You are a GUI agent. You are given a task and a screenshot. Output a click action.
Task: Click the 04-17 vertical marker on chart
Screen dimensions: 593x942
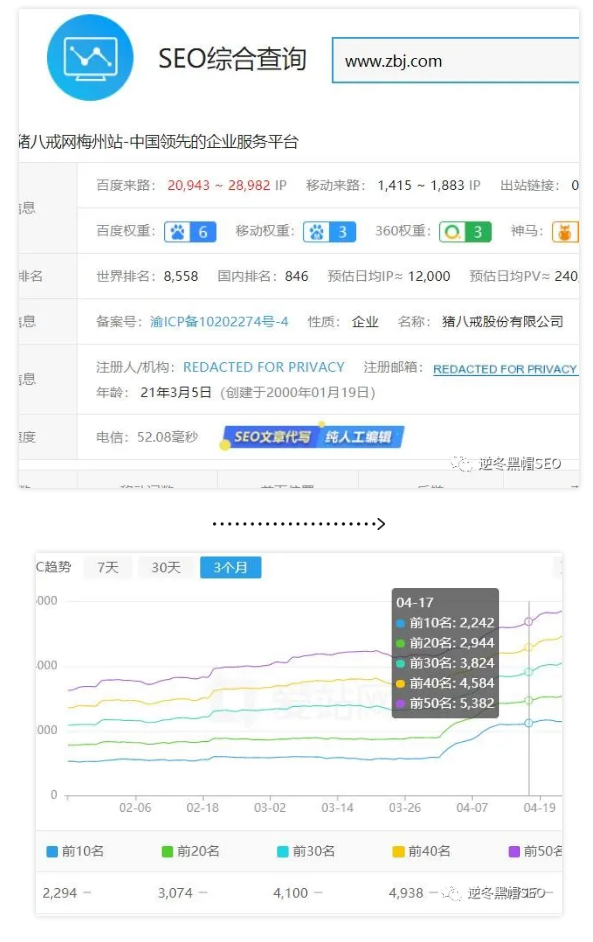click(x=529, y=698)
